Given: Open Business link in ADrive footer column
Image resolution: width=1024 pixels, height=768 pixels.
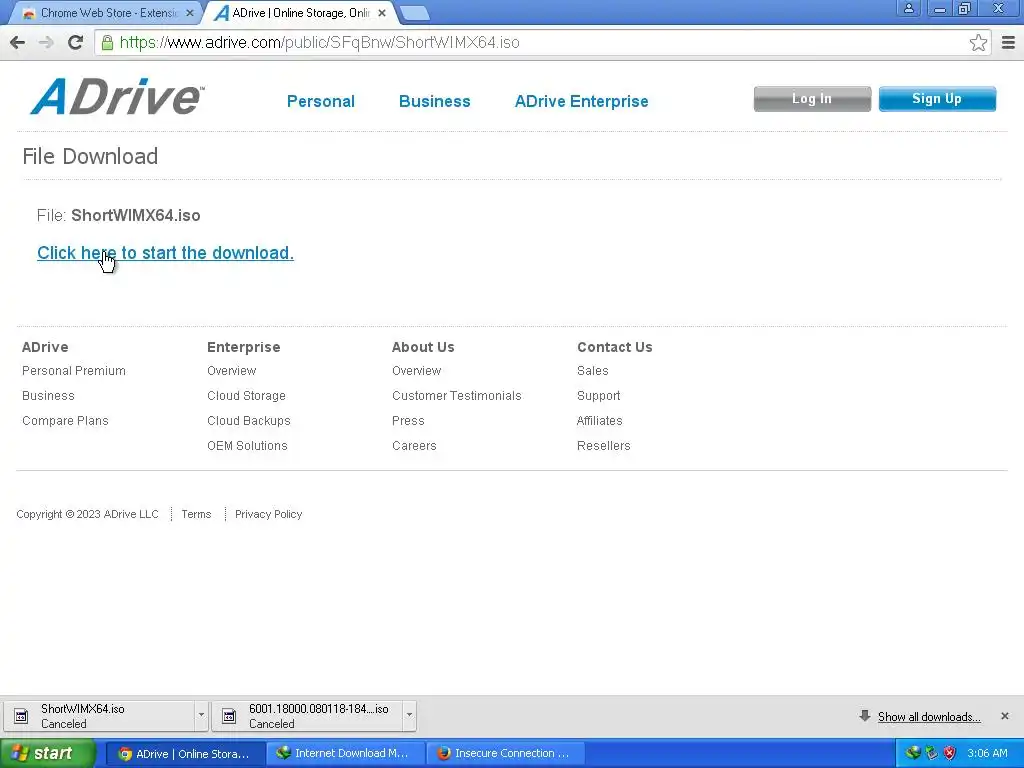Looking at the screenshot, I should click(x=48, y=396).
